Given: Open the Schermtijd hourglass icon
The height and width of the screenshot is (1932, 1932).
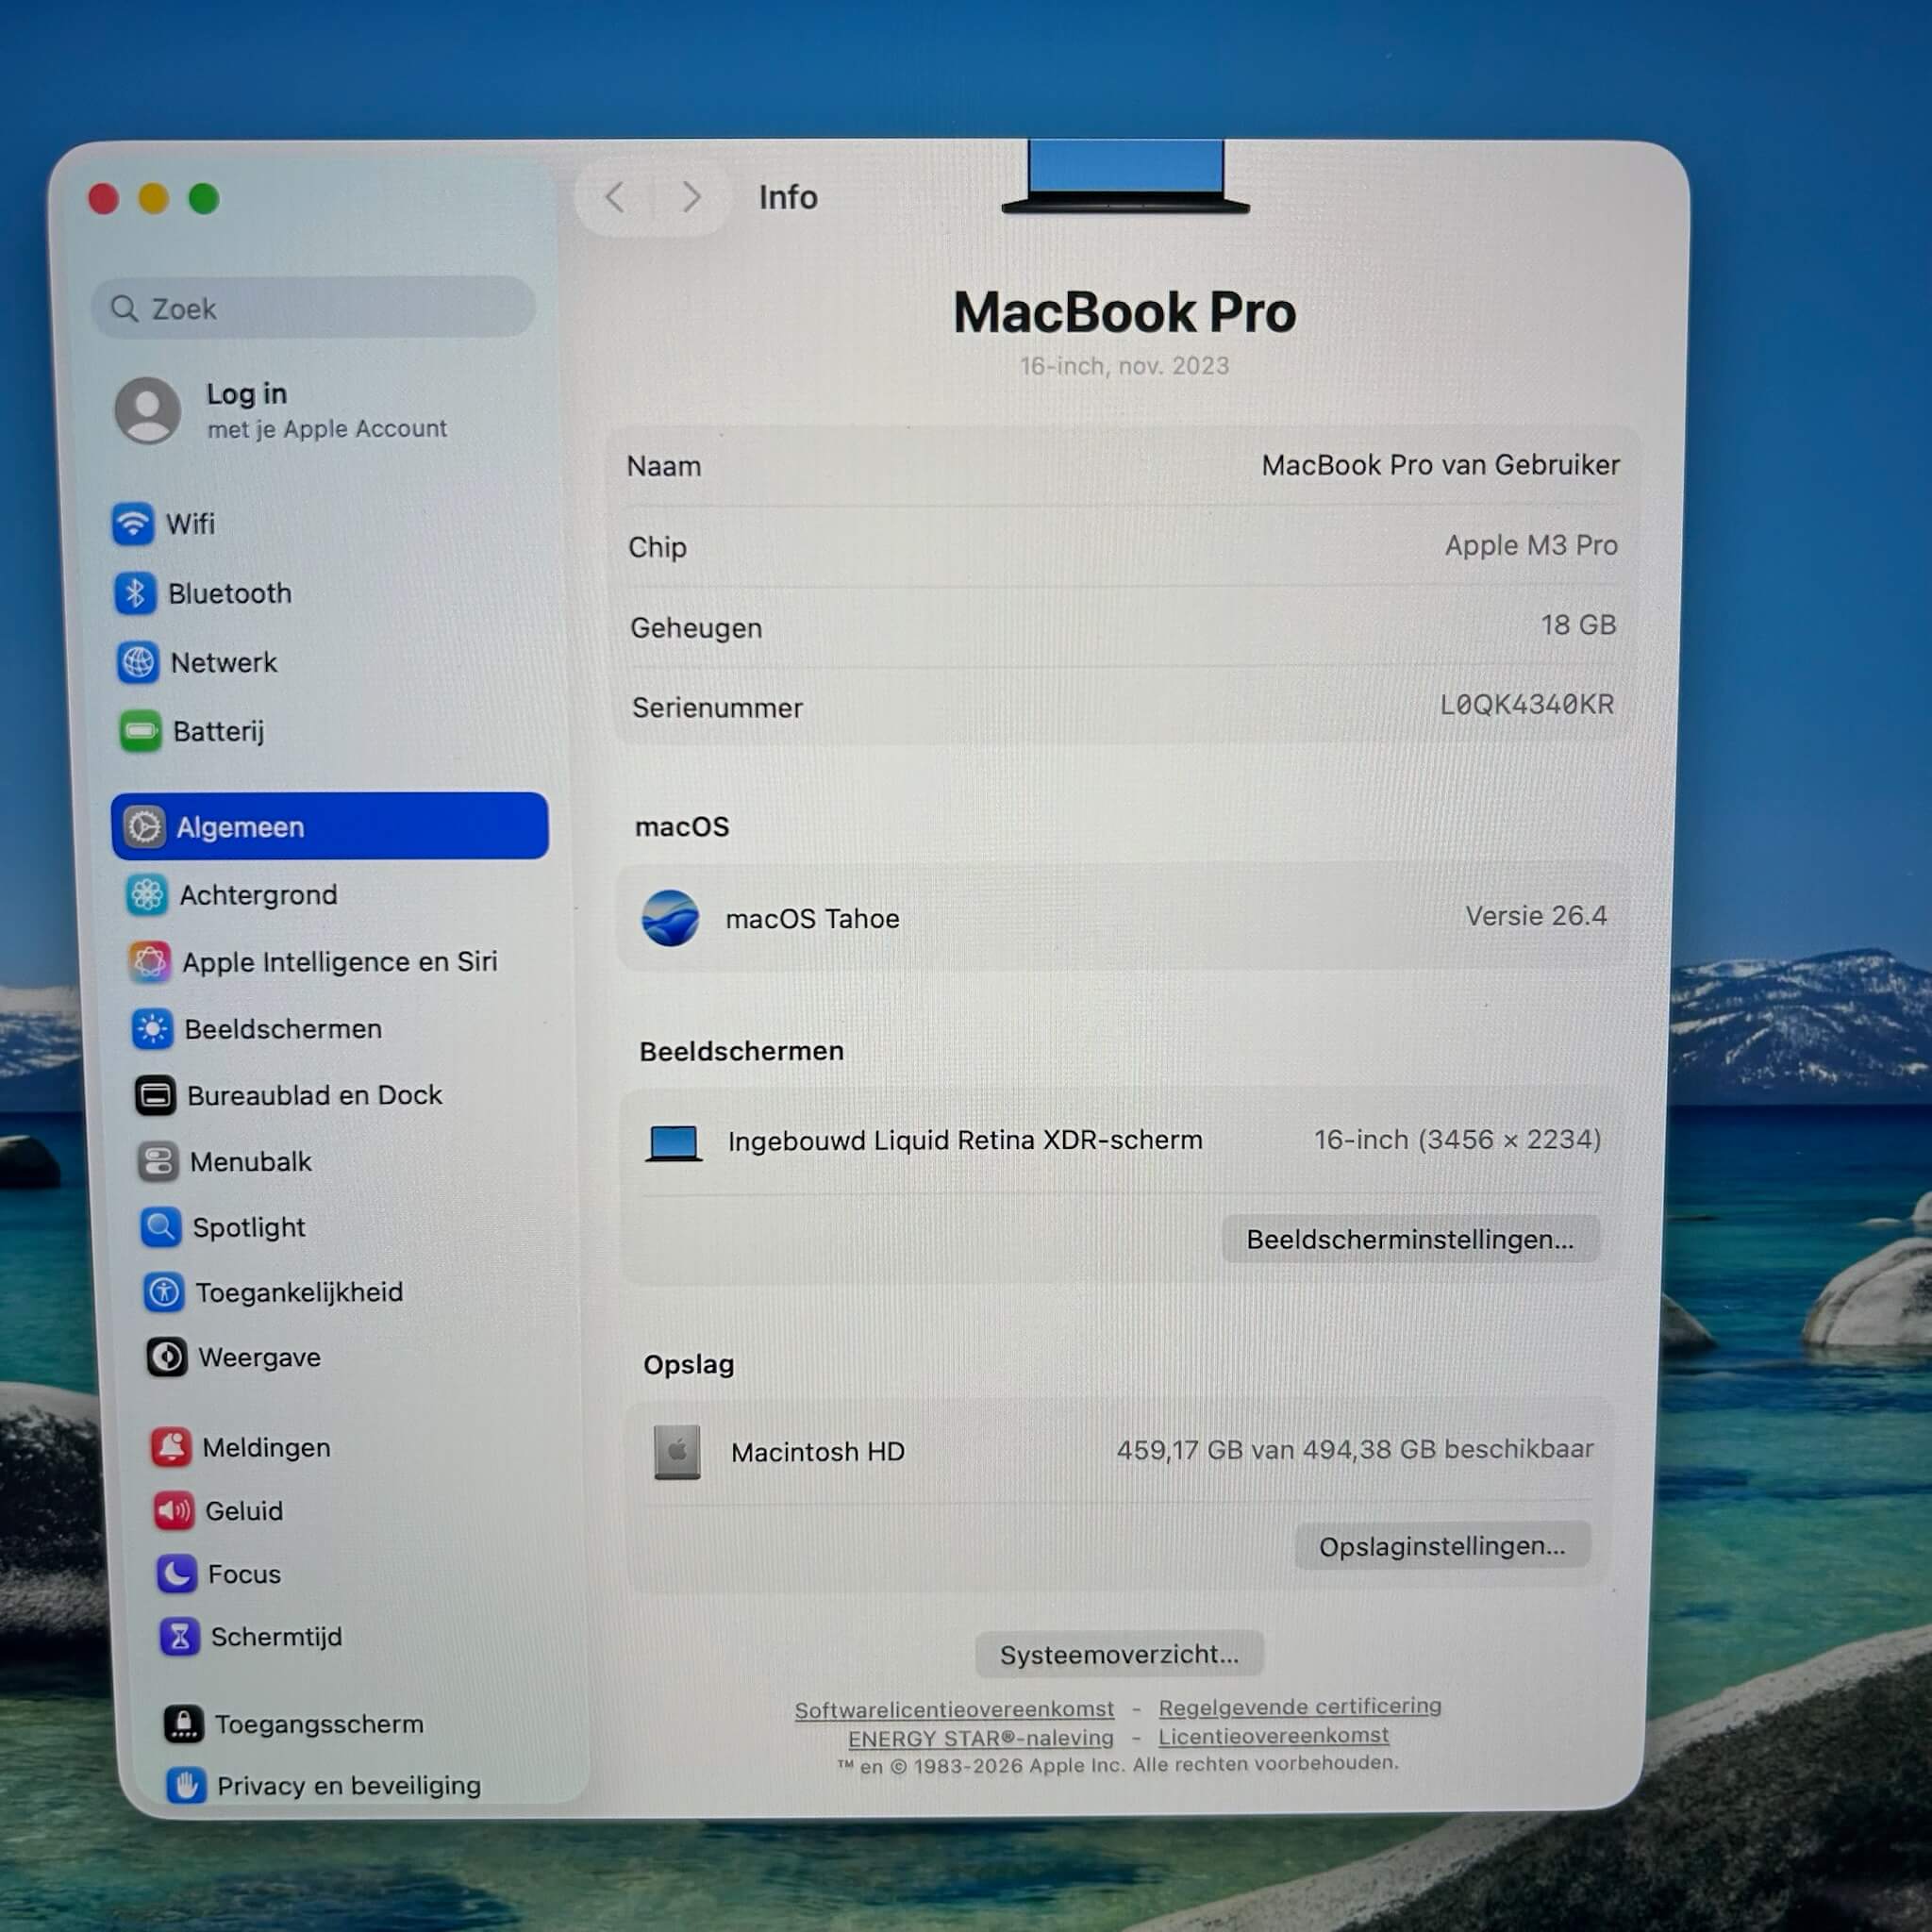Looking at the screenshot, I should [x=179, y=1636].
